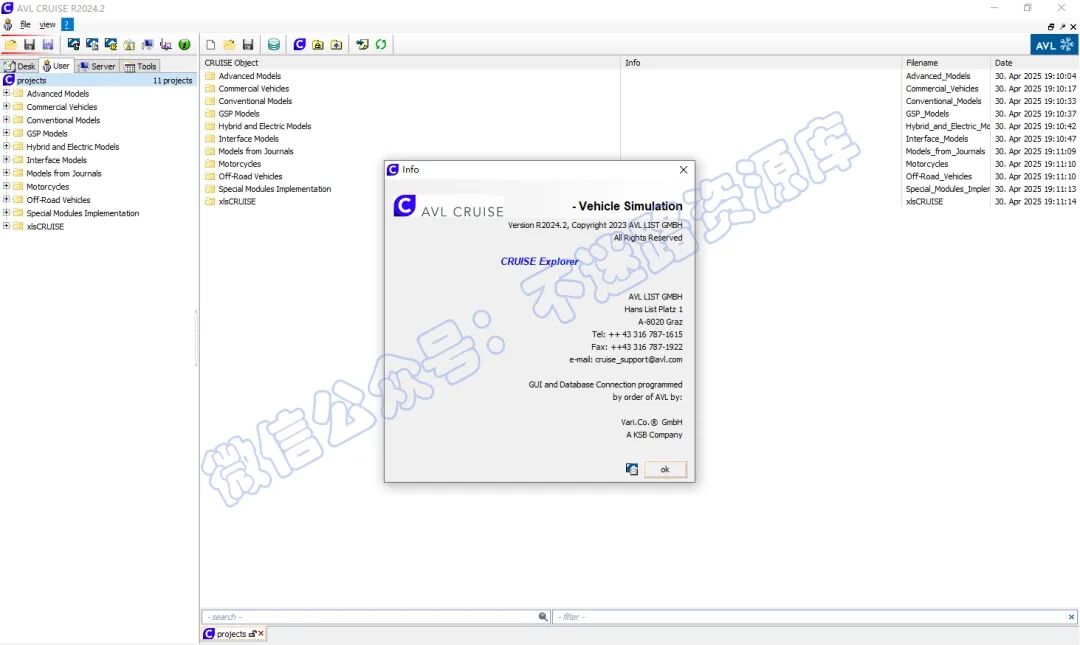Click the starred folder icon in explorer toolbar
This screenshot has width=1080, height=645.
click(336, 44)
